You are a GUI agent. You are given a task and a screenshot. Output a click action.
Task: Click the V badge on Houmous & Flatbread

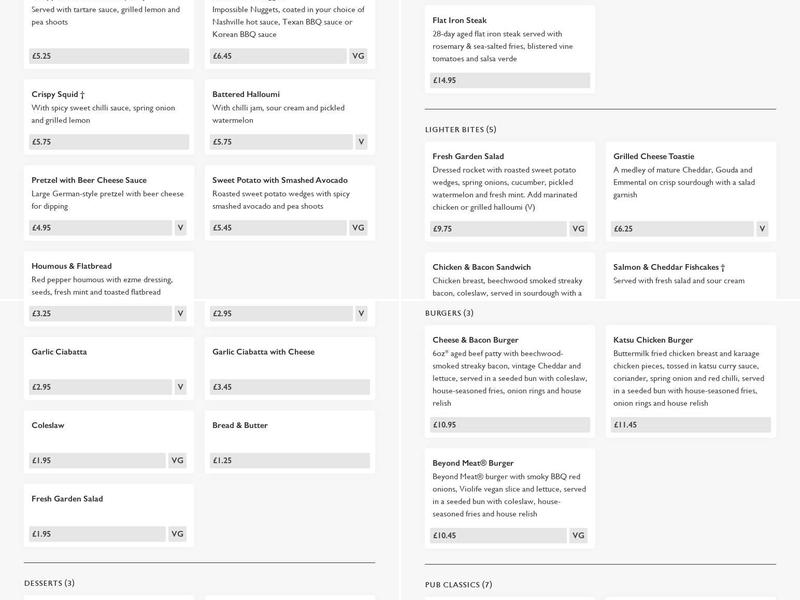(x=181, y=313)
